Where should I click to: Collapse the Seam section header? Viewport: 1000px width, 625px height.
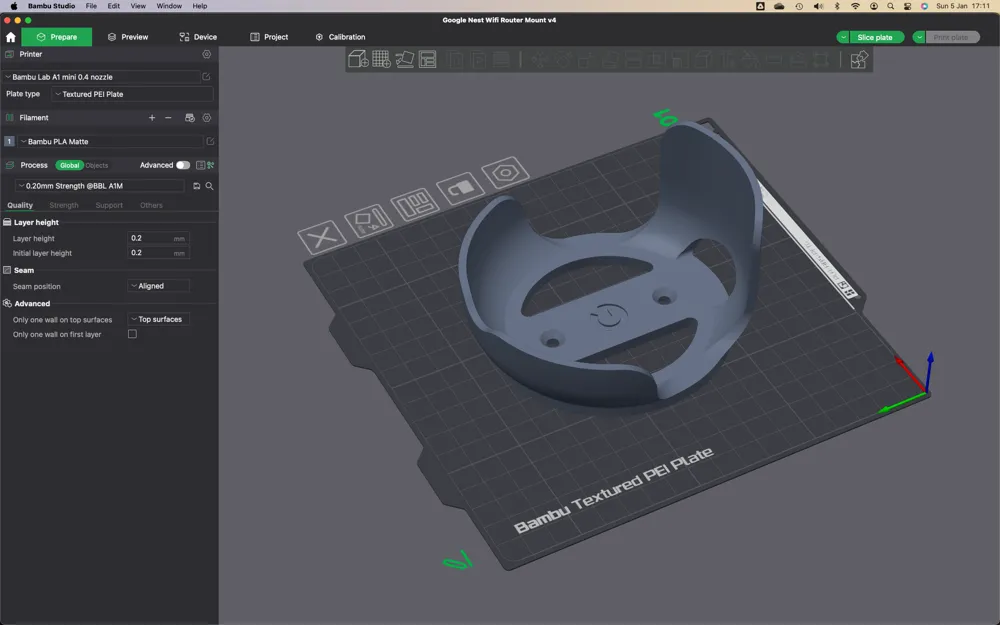[x=19, y=270]
